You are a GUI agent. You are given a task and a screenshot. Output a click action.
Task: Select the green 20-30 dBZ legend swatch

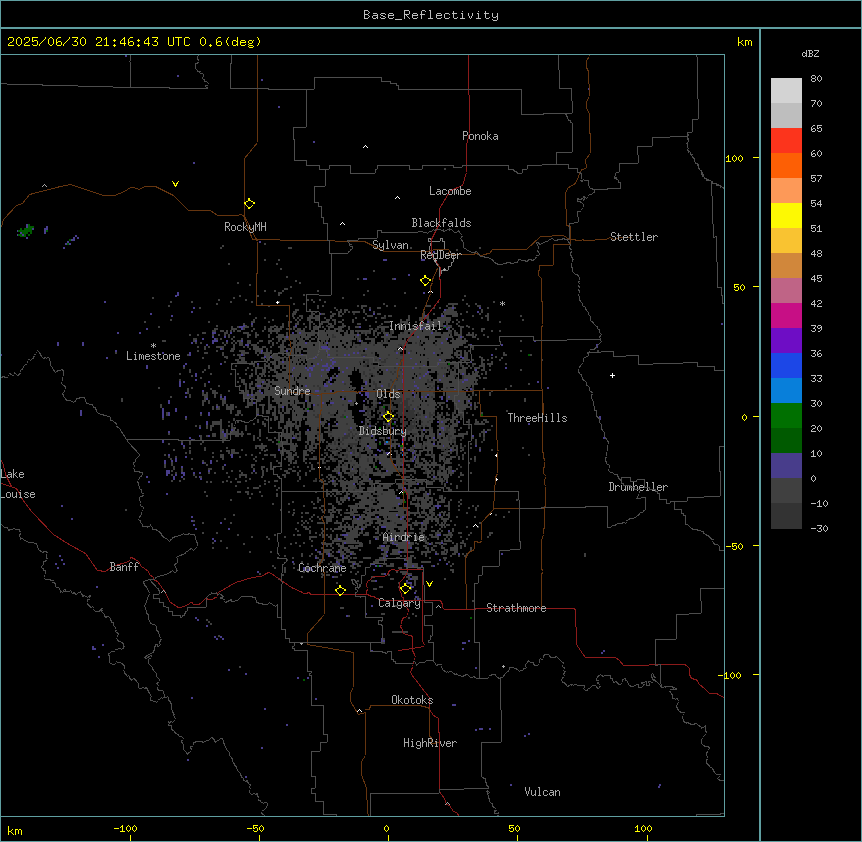pos(786,416)
